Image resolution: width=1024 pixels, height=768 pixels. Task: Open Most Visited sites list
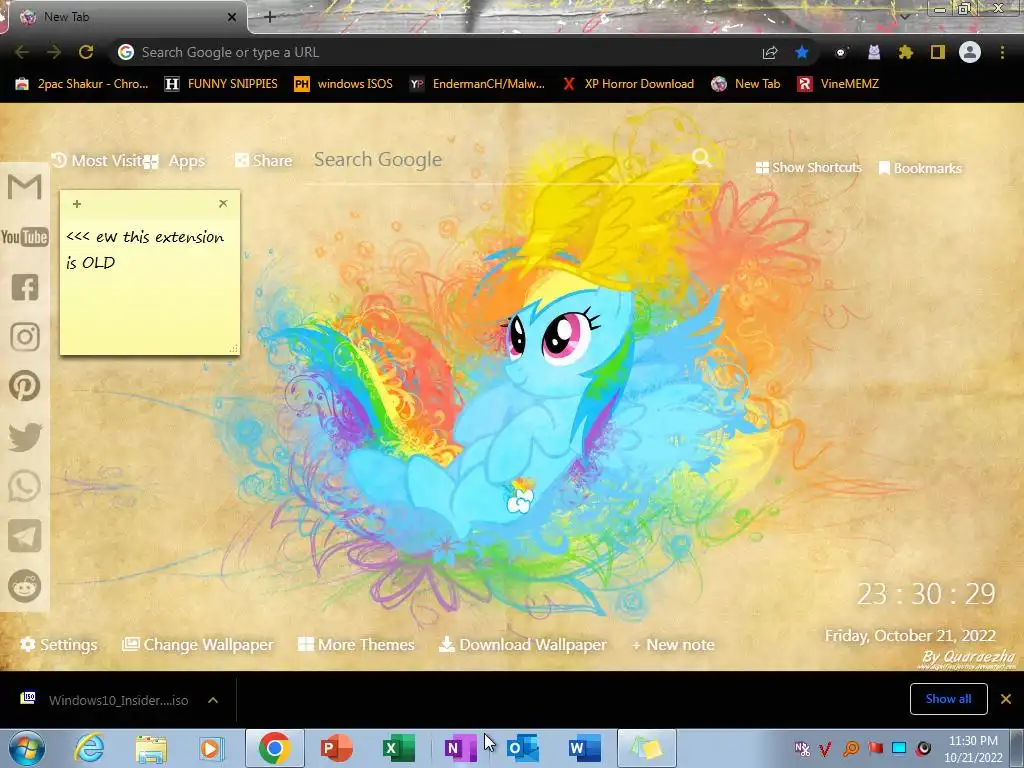(x=98, y=161)
